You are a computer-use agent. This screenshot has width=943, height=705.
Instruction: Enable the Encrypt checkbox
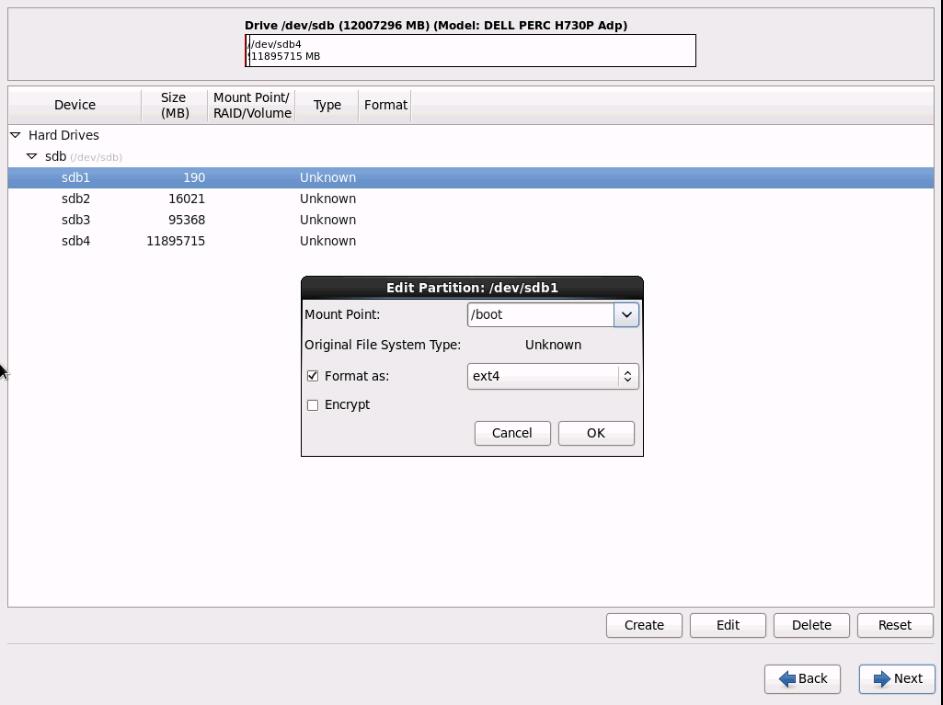313,405
